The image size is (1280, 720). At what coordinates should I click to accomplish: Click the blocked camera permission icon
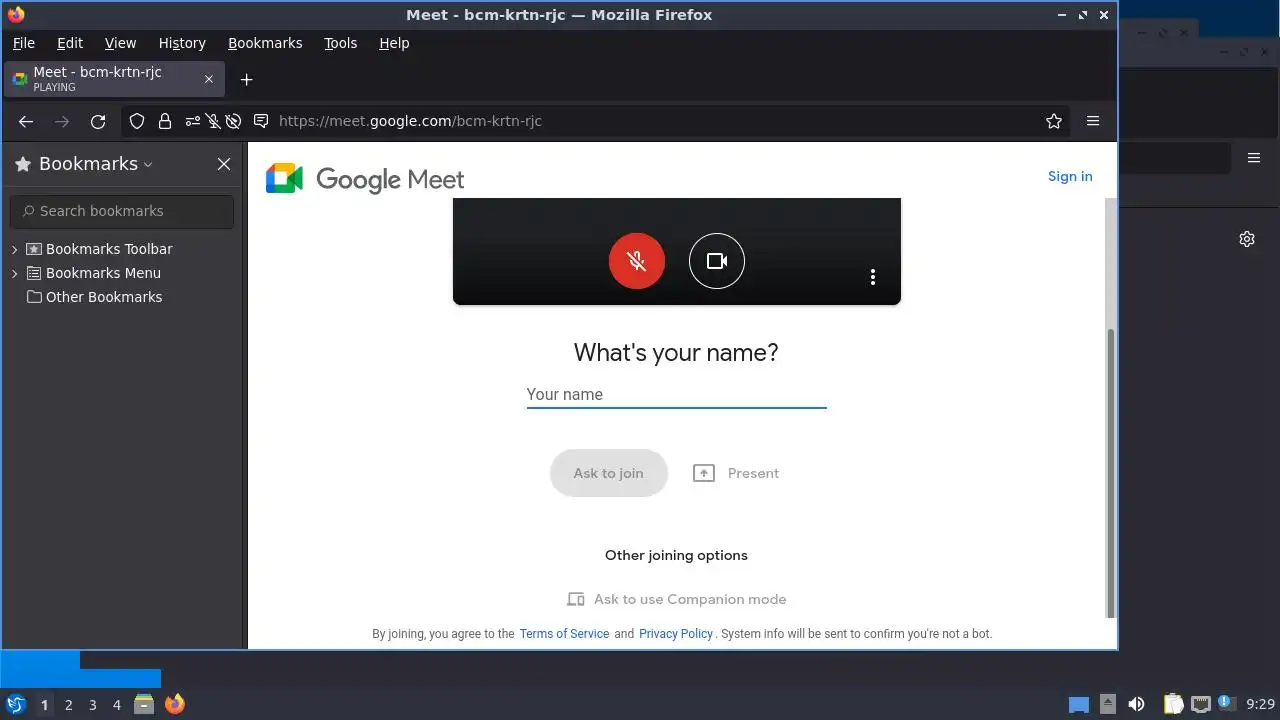click(x=233, y=121)
